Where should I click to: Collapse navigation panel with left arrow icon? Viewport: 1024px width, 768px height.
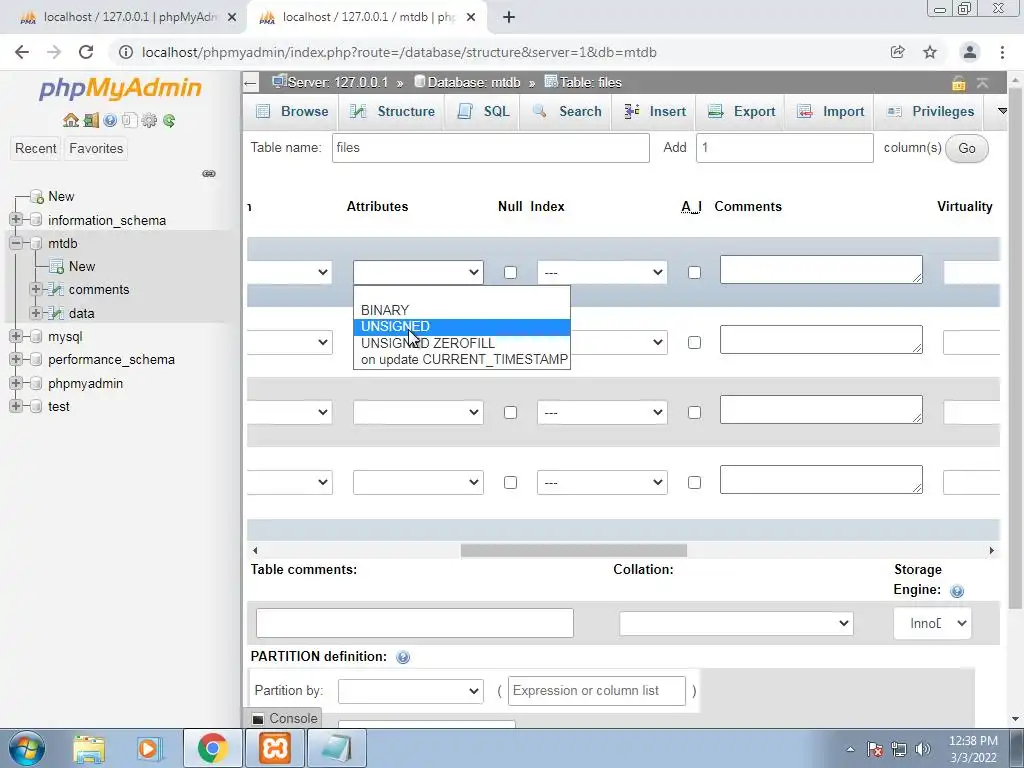coord(251,83)
